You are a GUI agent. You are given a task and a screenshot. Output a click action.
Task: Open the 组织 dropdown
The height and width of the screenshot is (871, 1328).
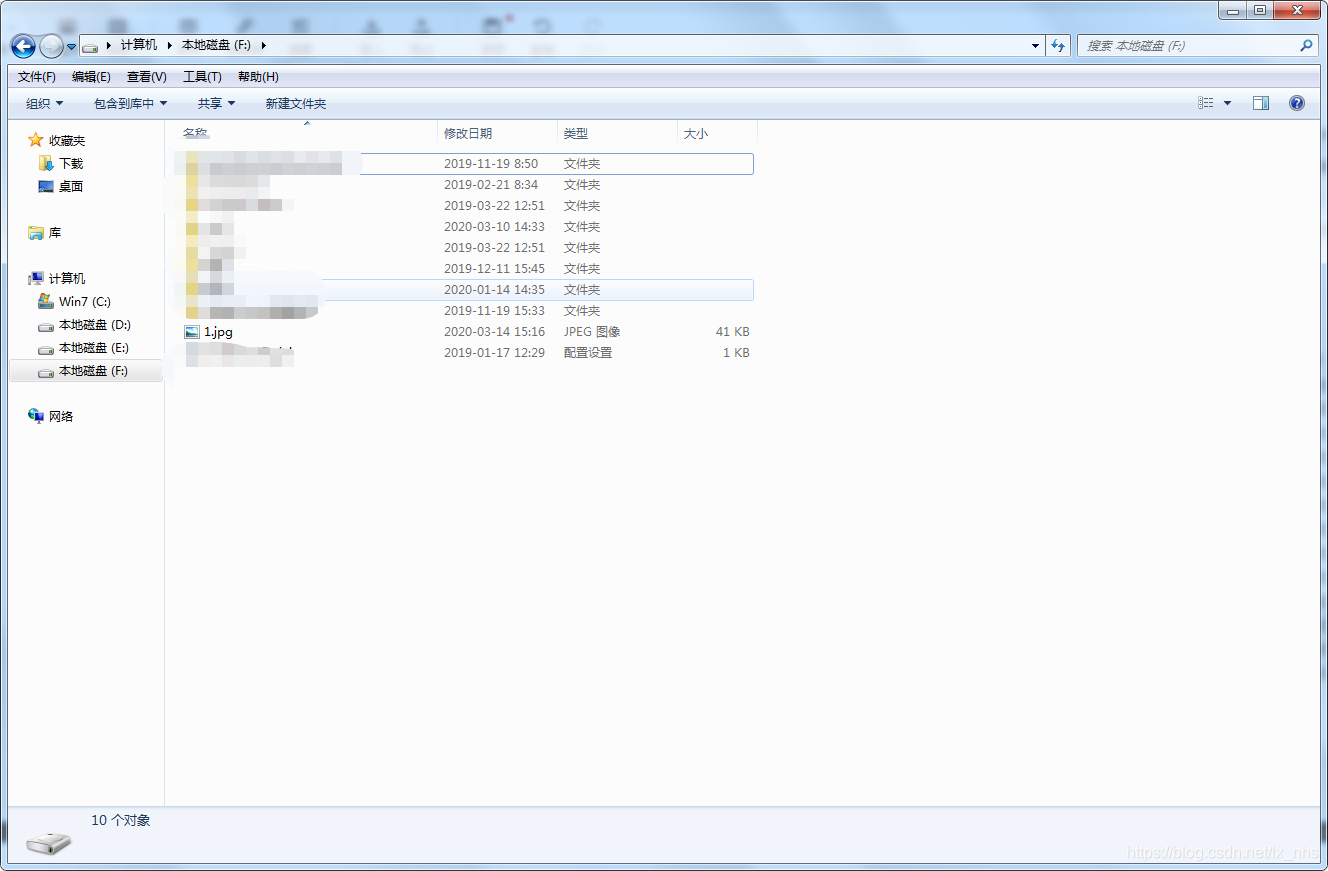click(x=45, y=103)
